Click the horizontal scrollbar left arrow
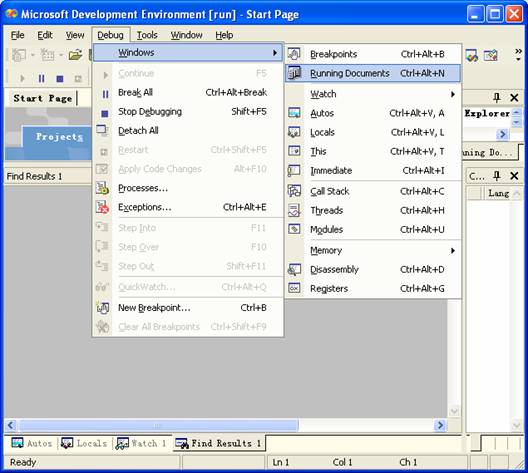Image resolution: width=528 pixels, height=473 pixels. tap(11, 425)
